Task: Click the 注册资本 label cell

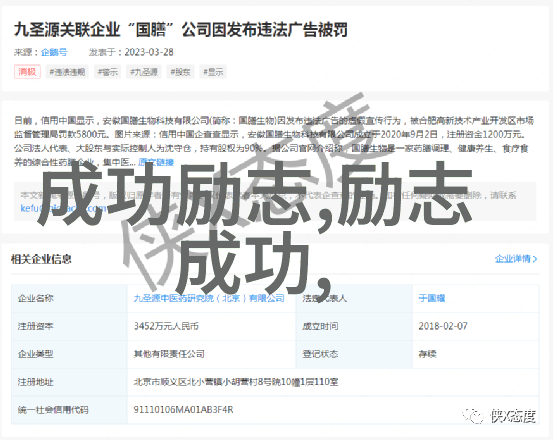Action: (69, 326)
